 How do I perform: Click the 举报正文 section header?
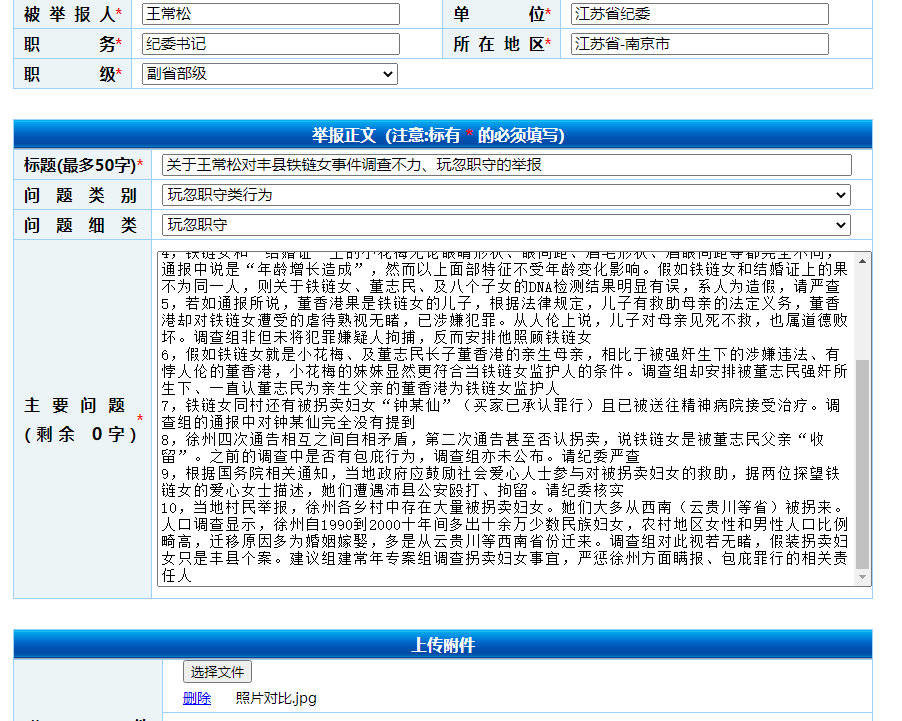(x=443, y=135)
